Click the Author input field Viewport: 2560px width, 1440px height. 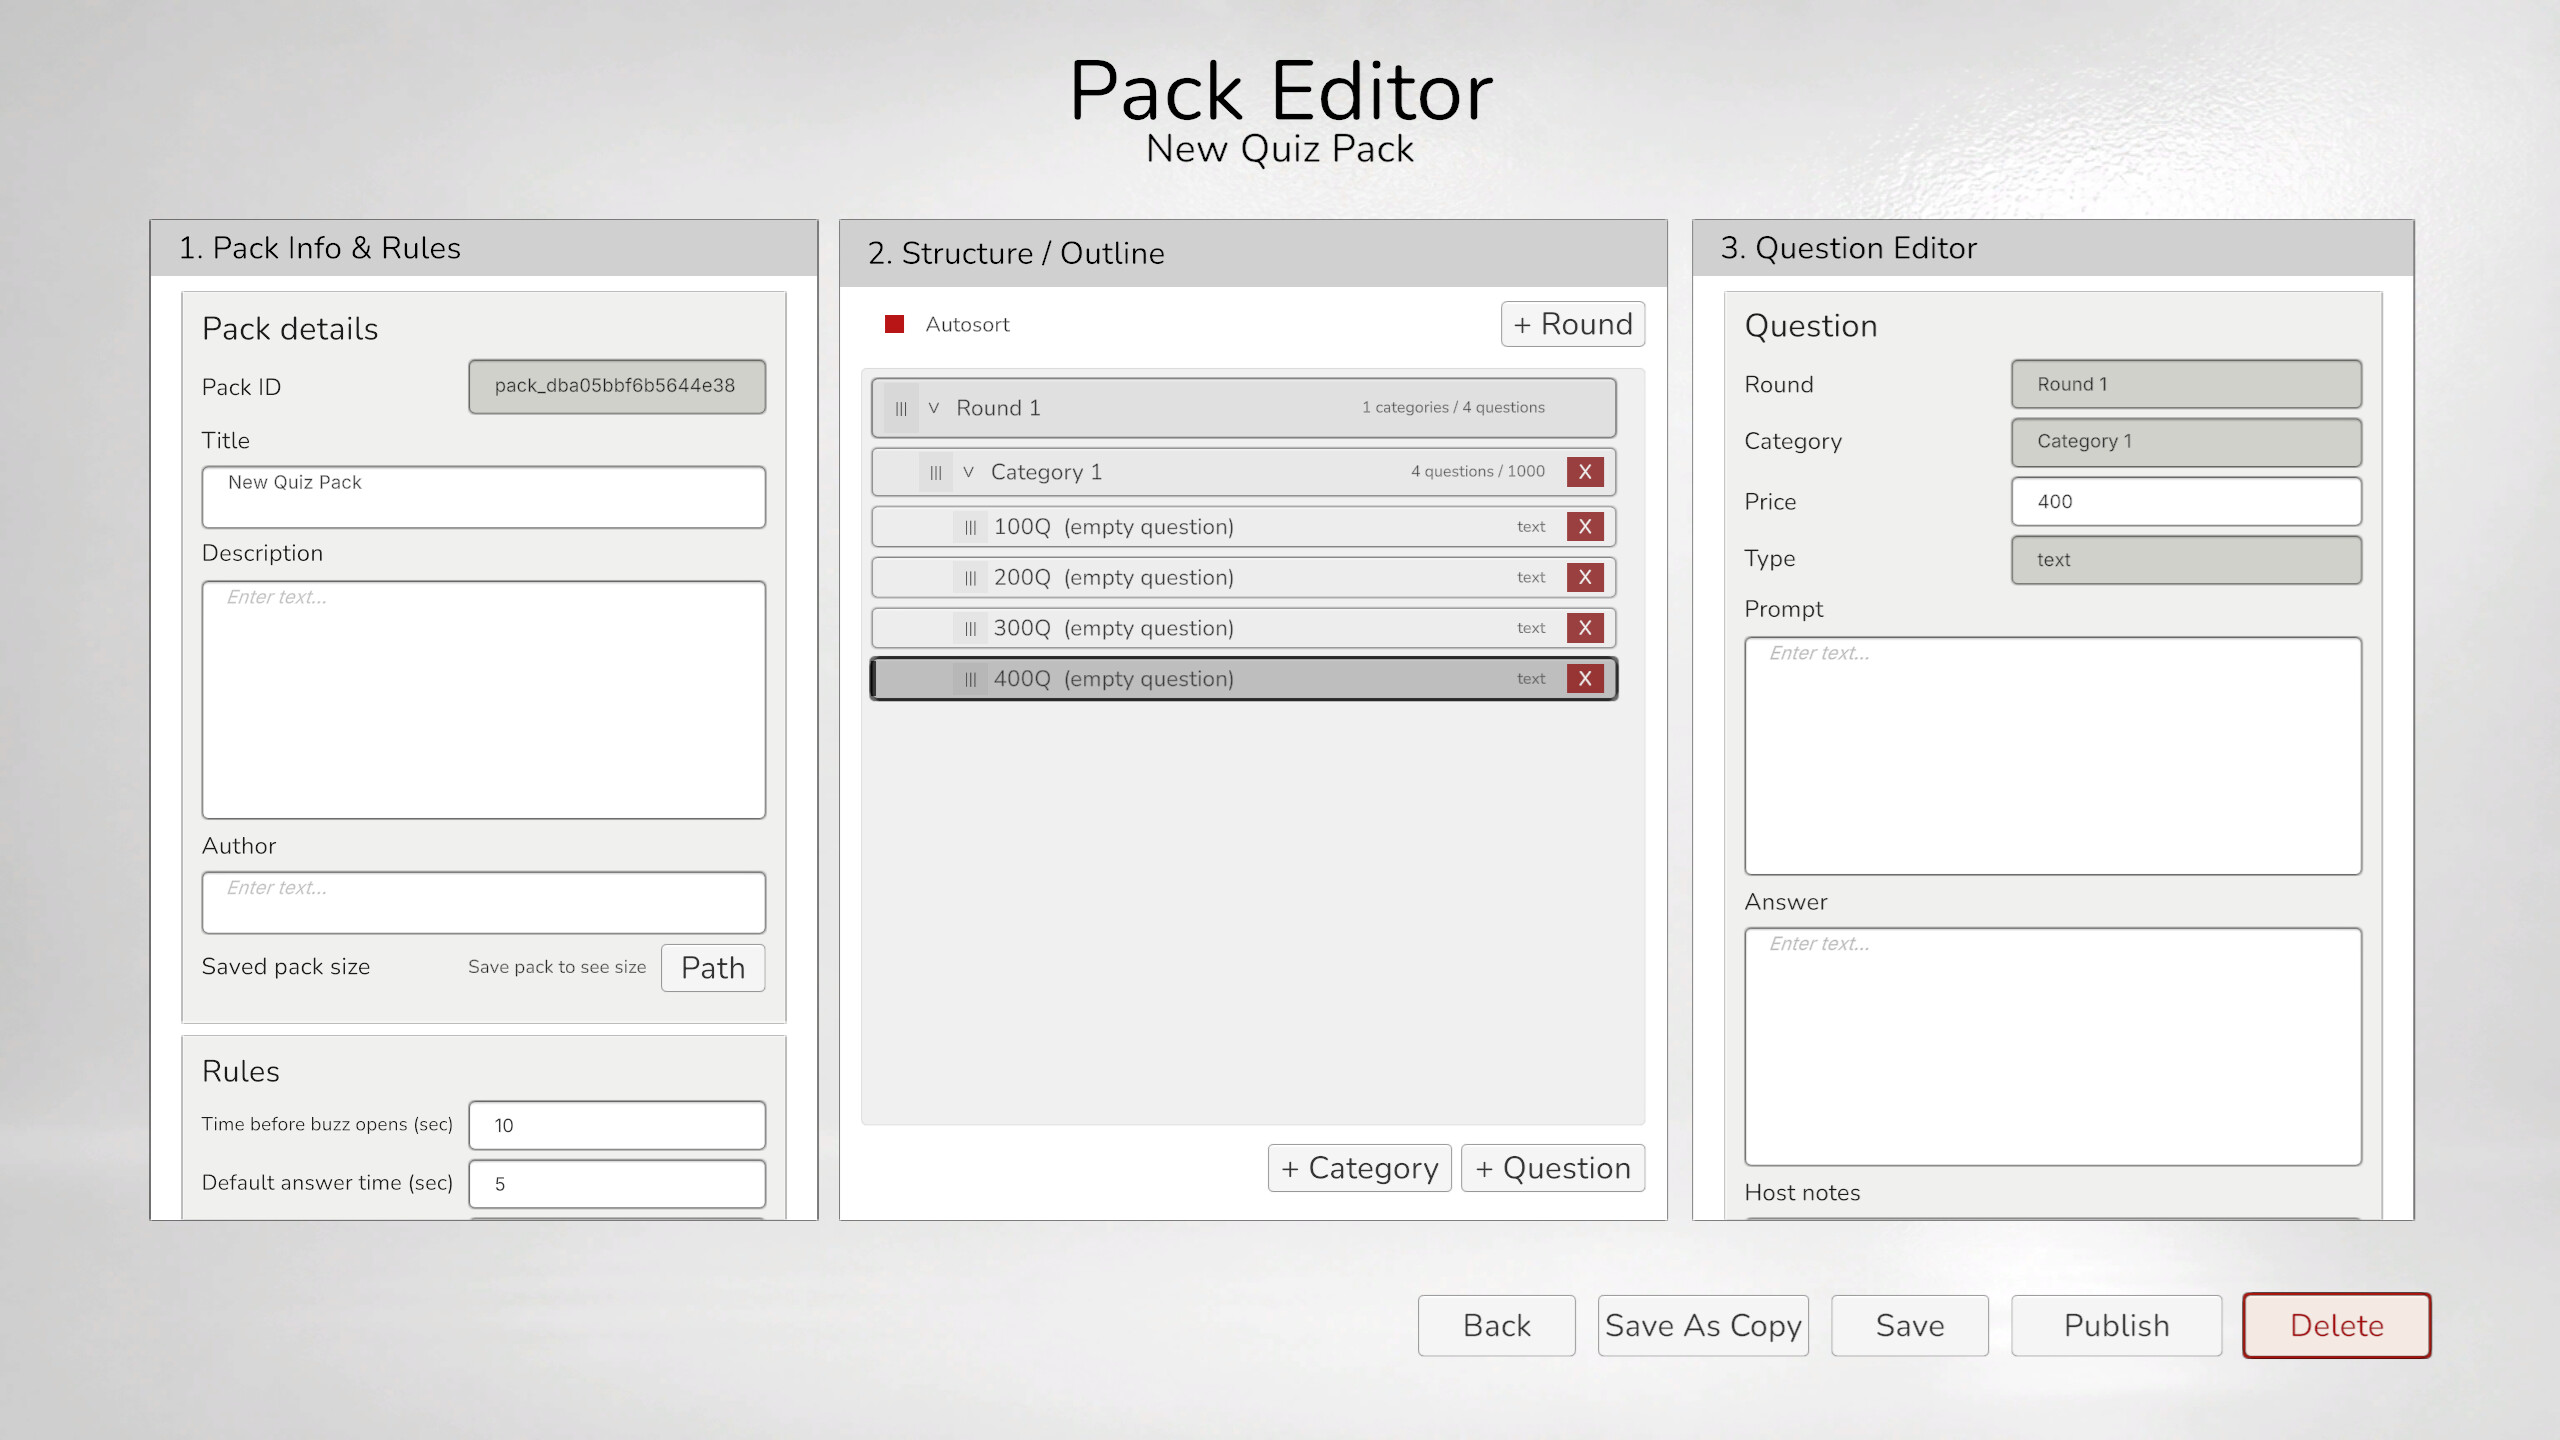pos(484,903)
